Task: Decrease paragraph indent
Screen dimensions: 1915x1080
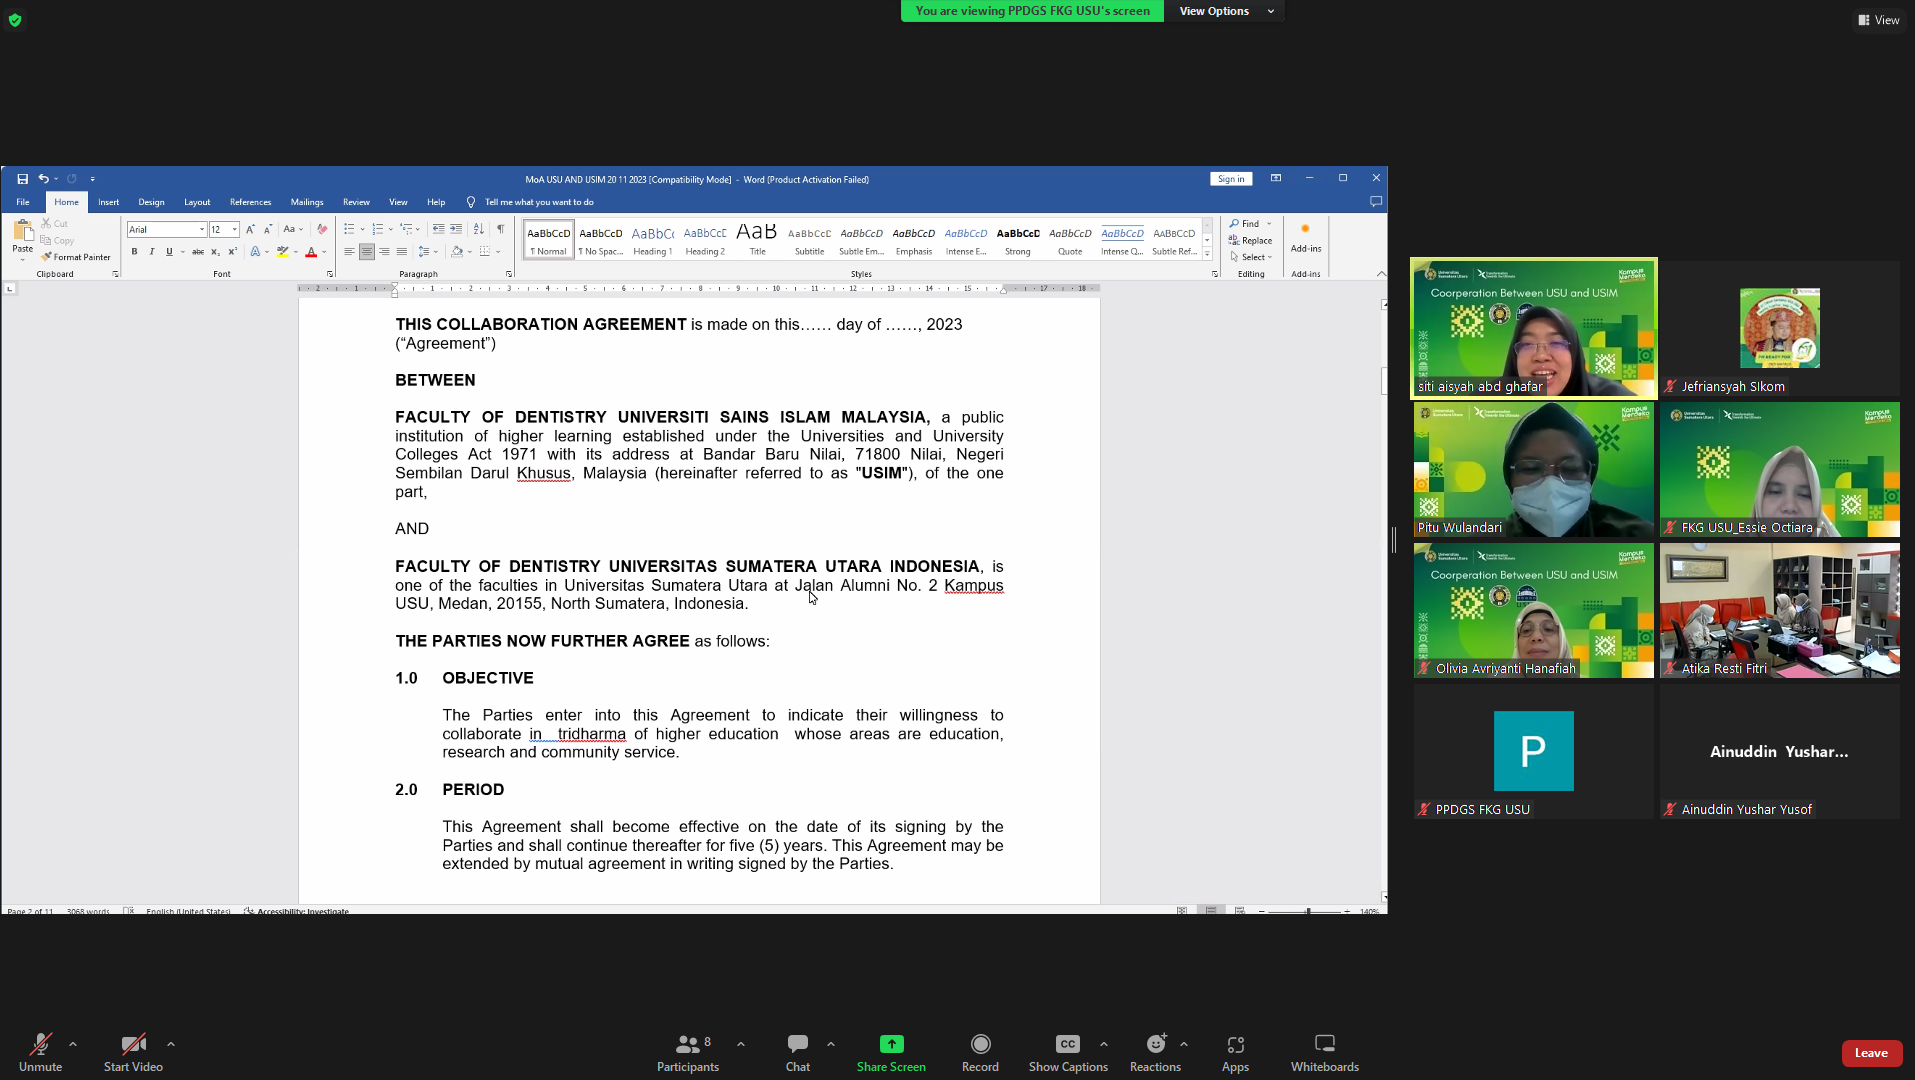Action: click(x=438, y=229)
